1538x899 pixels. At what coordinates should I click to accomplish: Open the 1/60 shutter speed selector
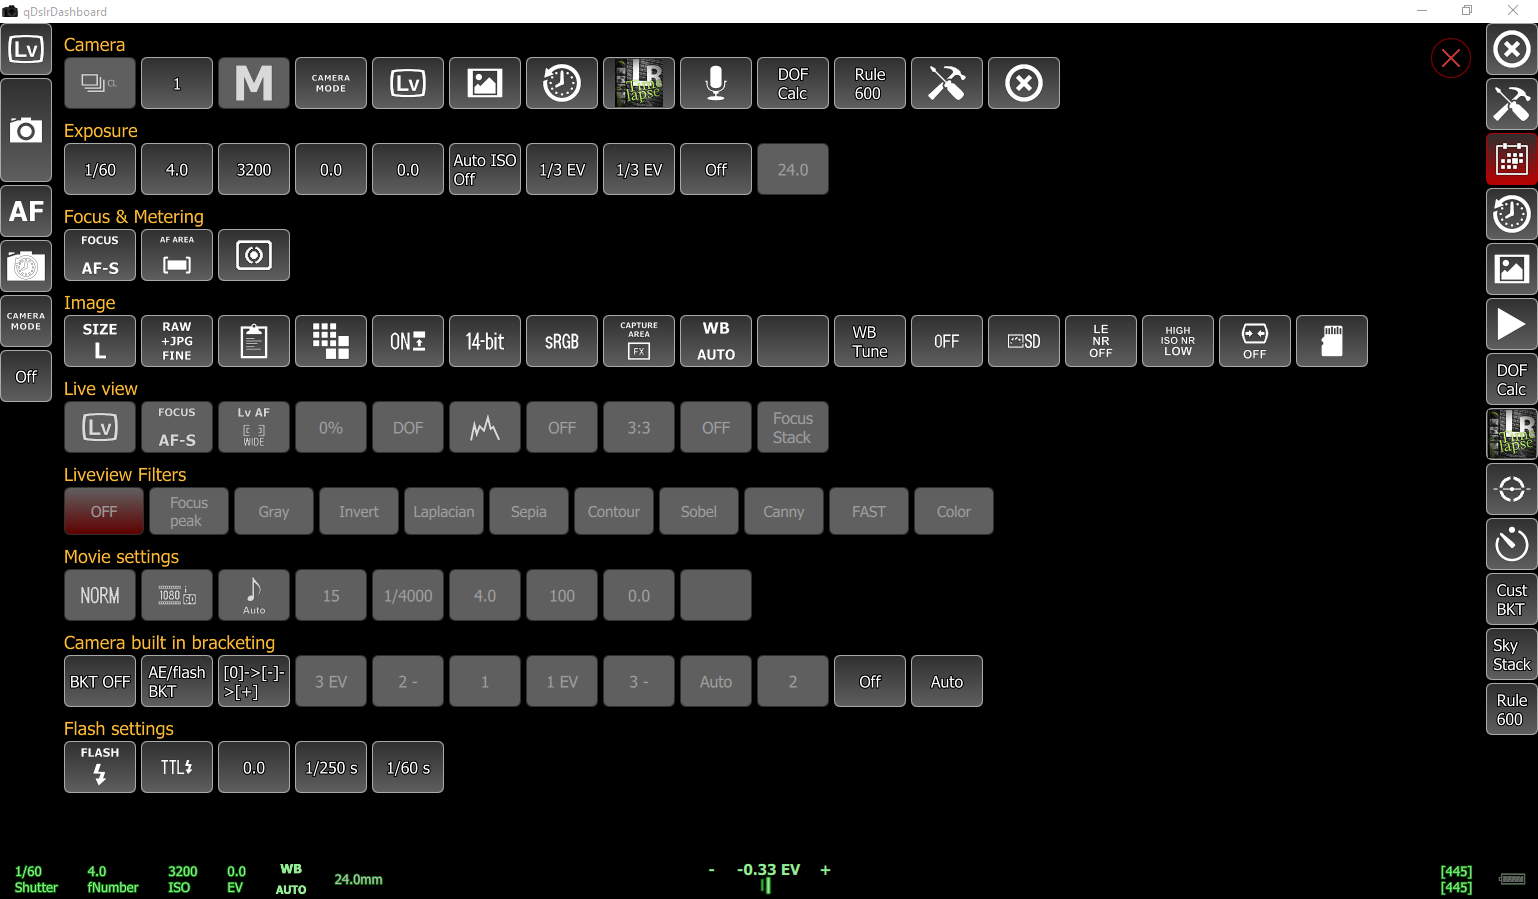click(100, 169)
